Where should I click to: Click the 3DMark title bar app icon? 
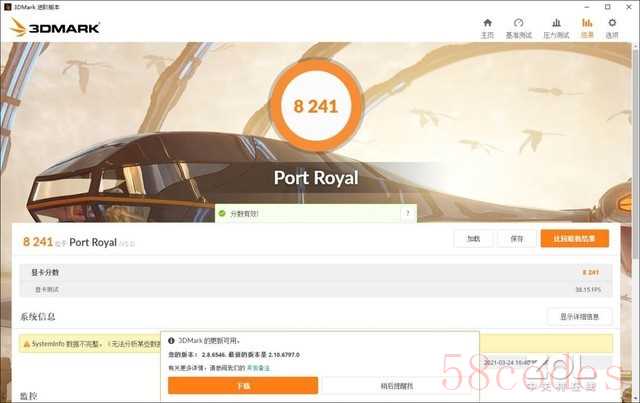point(7,7)
